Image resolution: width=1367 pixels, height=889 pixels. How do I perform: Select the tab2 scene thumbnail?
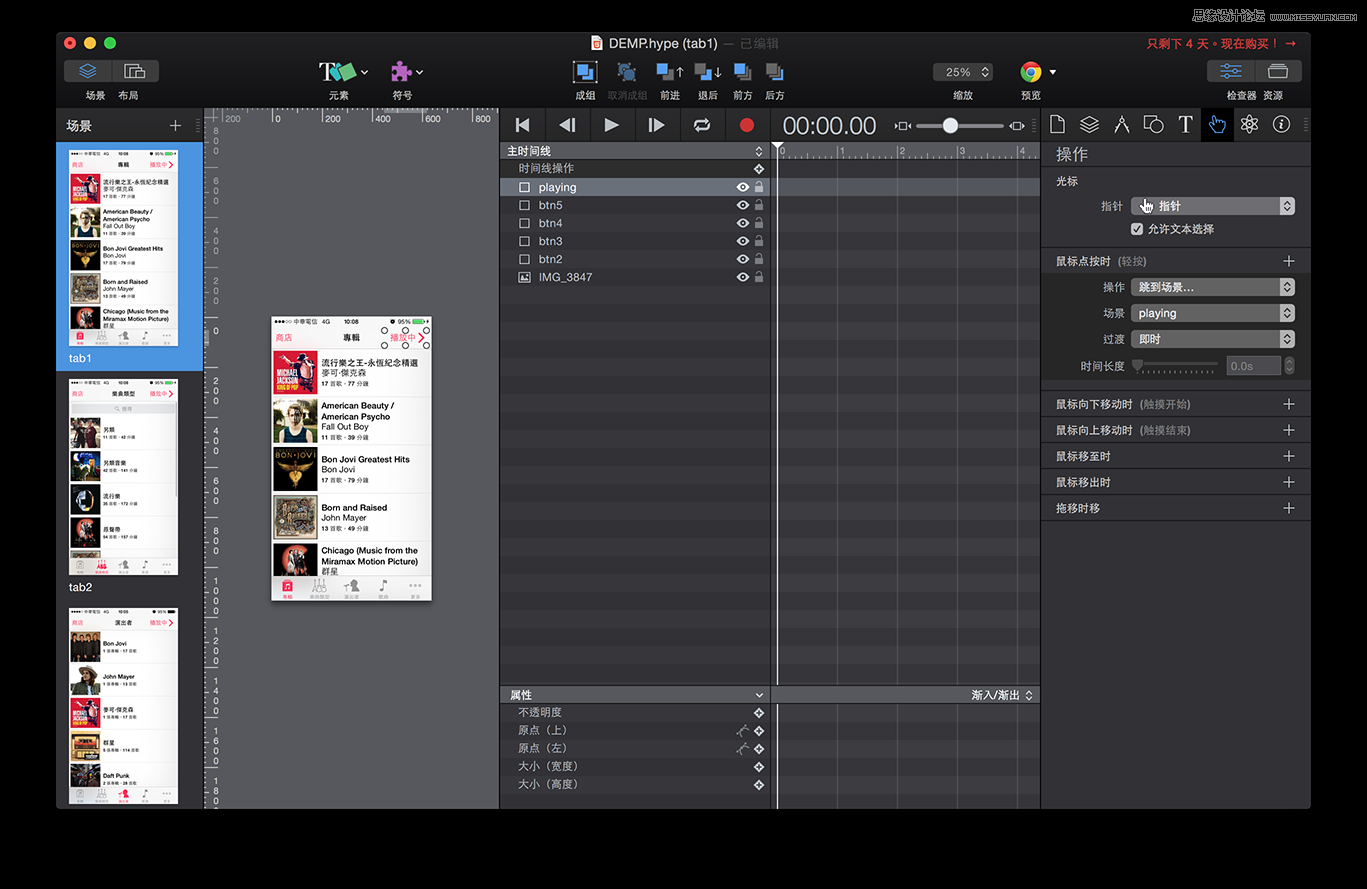(x=124, y=477)
